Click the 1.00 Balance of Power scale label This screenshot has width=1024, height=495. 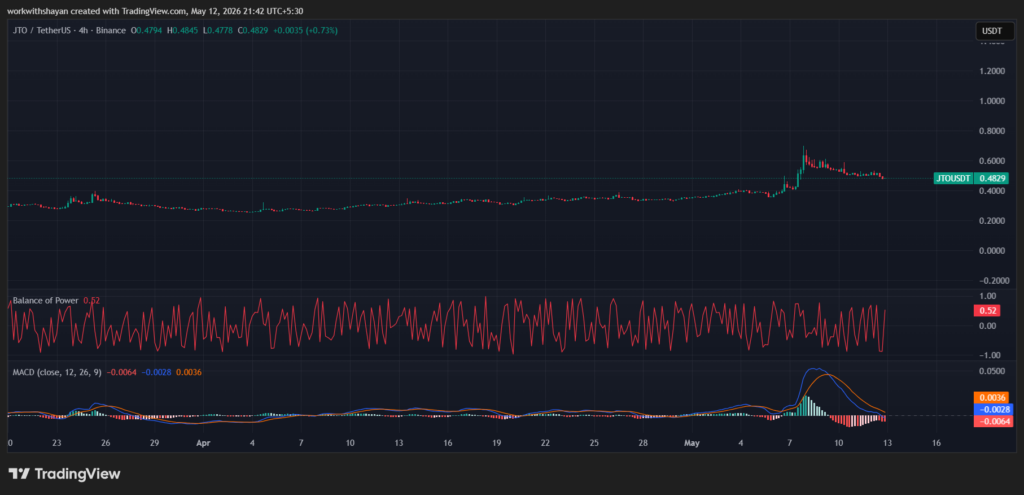987,296
